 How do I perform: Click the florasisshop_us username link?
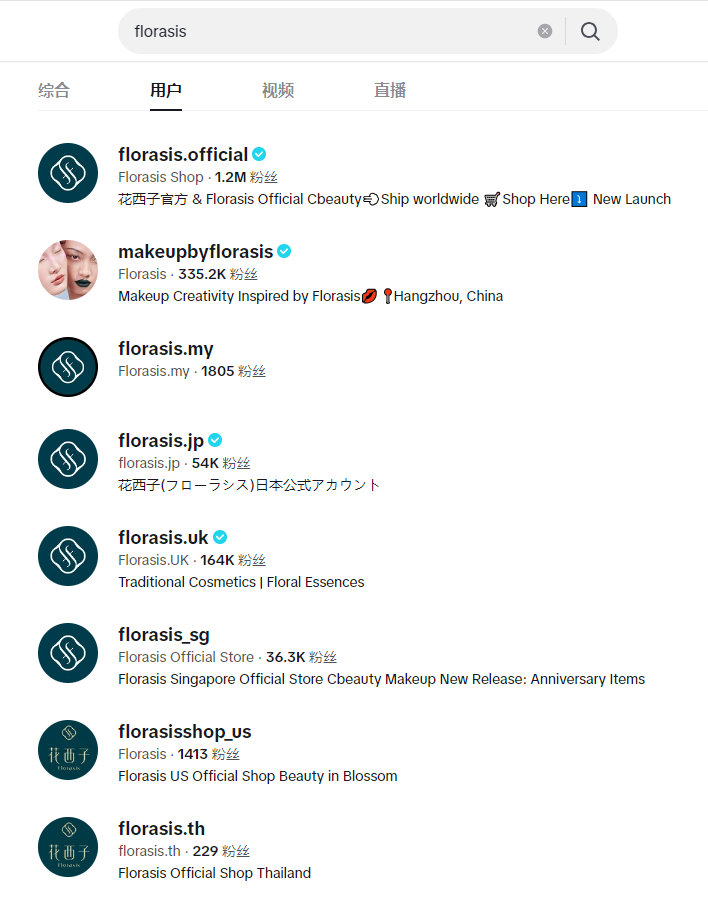185,732
